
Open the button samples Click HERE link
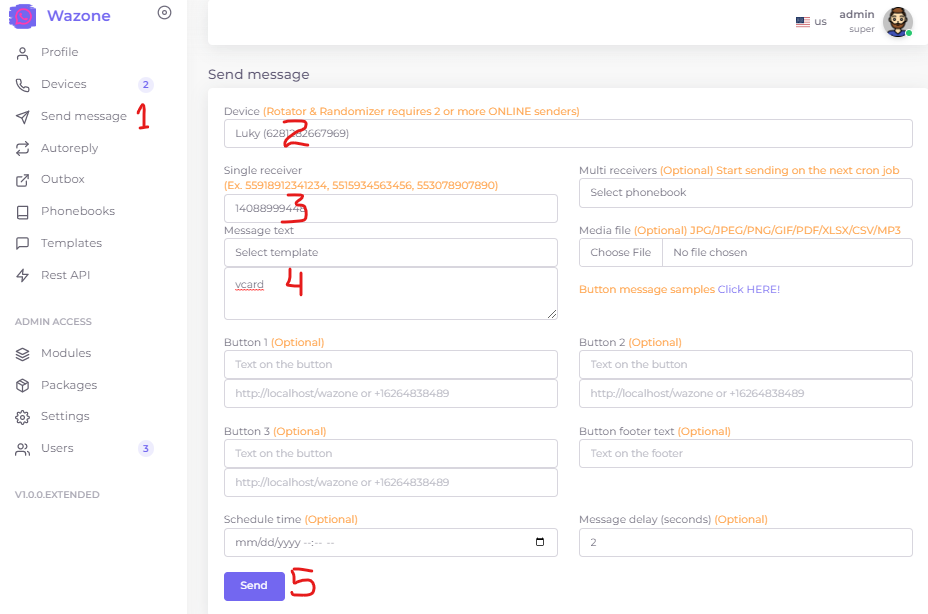pos(748,289)
